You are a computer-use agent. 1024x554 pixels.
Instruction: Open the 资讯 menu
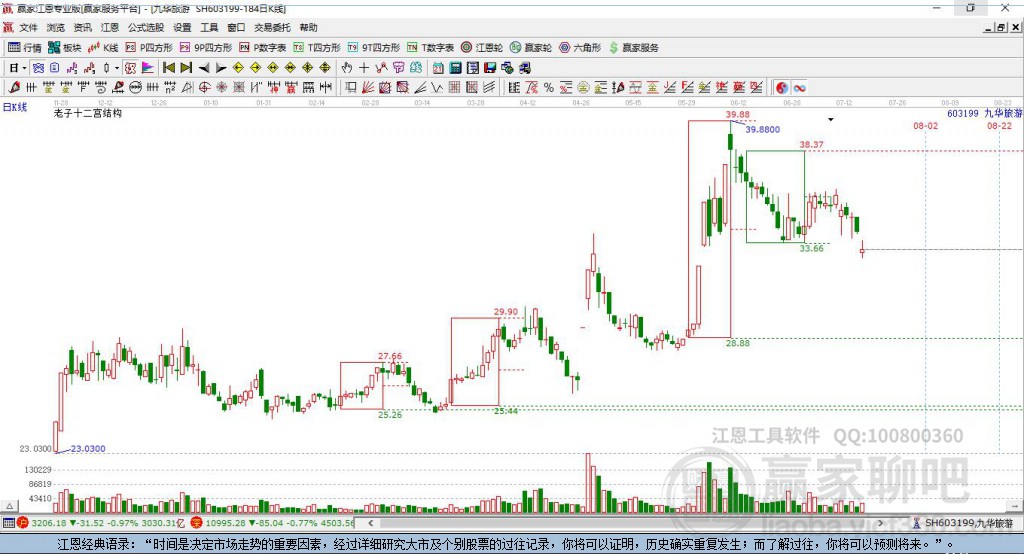pos(83,27)
